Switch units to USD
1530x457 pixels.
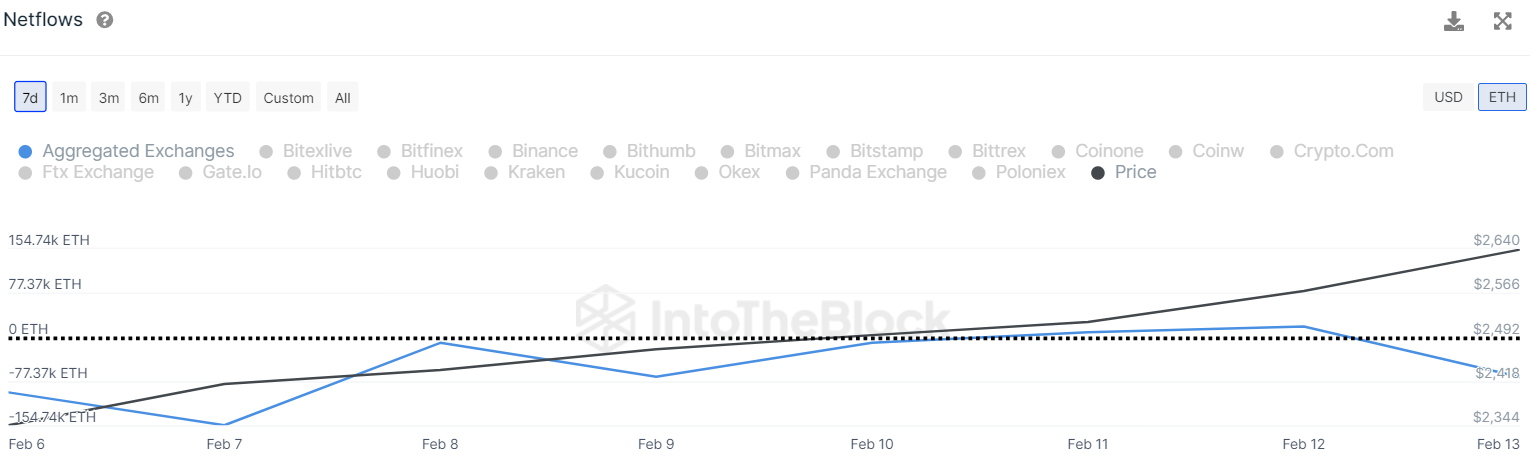click(1448, 97)
